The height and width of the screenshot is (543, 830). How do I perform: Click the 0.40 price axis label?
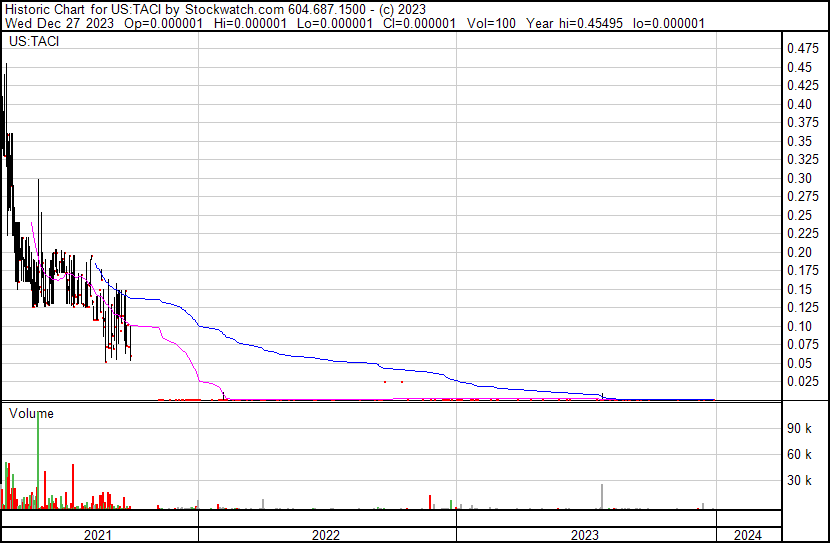tap(799, 104)
